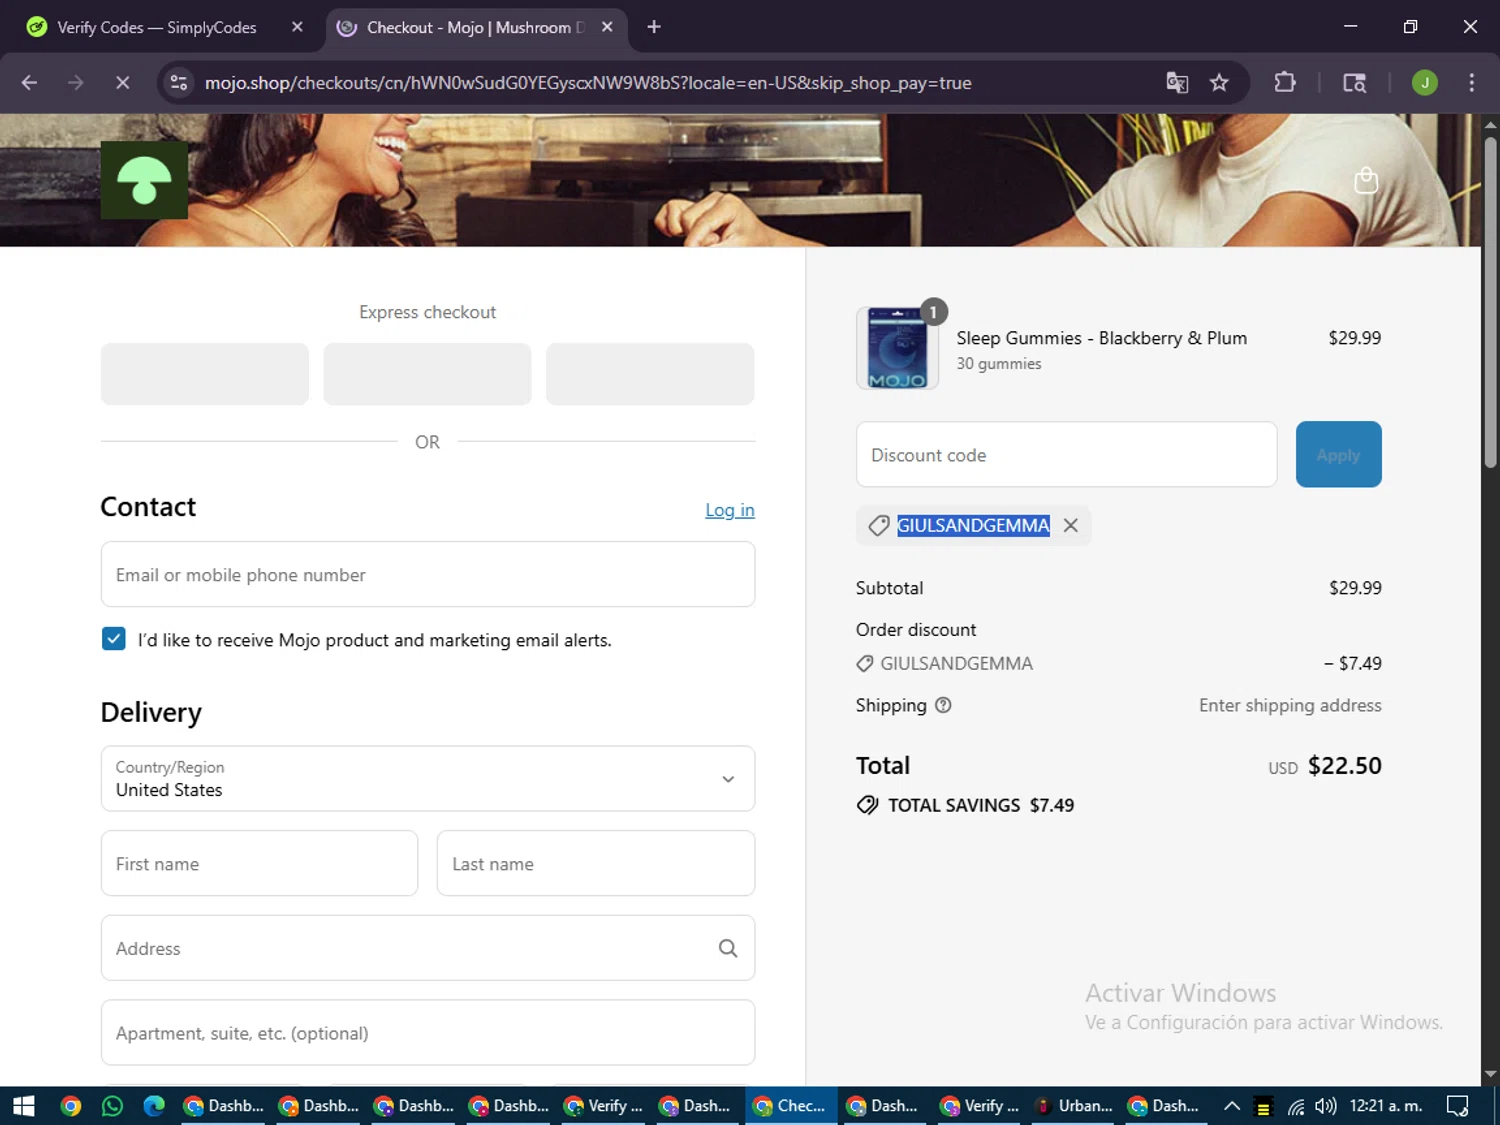The height and width of the screenshot is (1125, 1500).
Task: Stop loading the page
Action: 122,83
